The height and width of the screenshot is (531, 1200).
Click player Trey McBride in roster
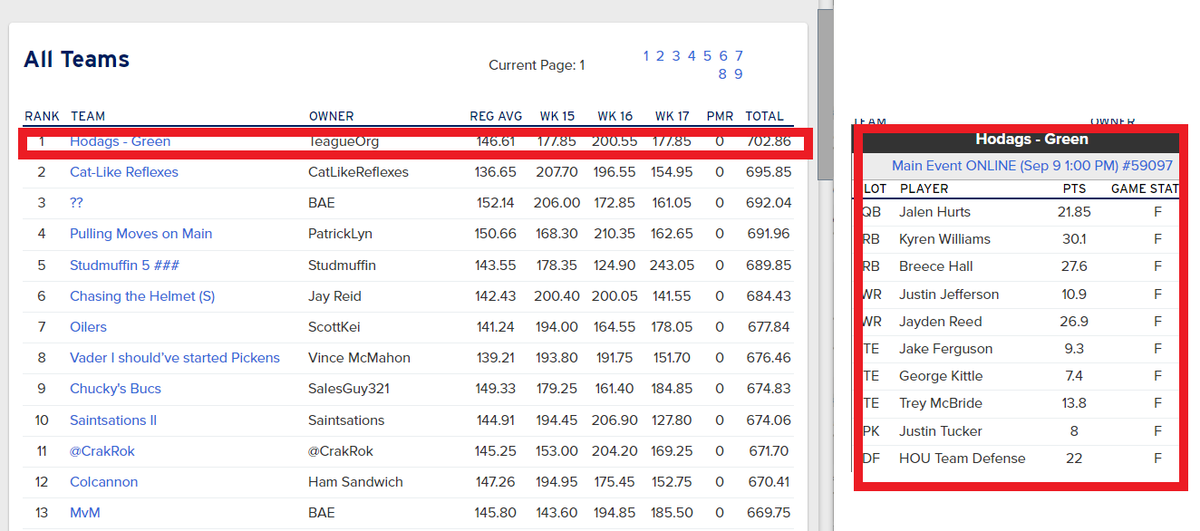941,403
